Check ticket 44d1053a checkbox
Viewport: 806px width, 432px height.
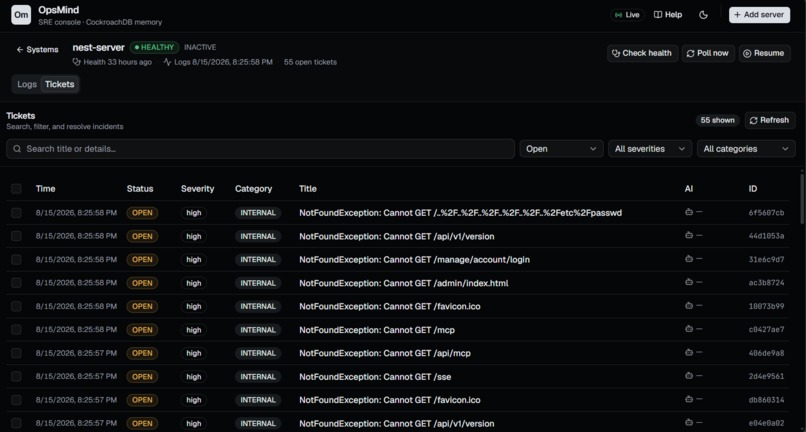pos(16,236)
